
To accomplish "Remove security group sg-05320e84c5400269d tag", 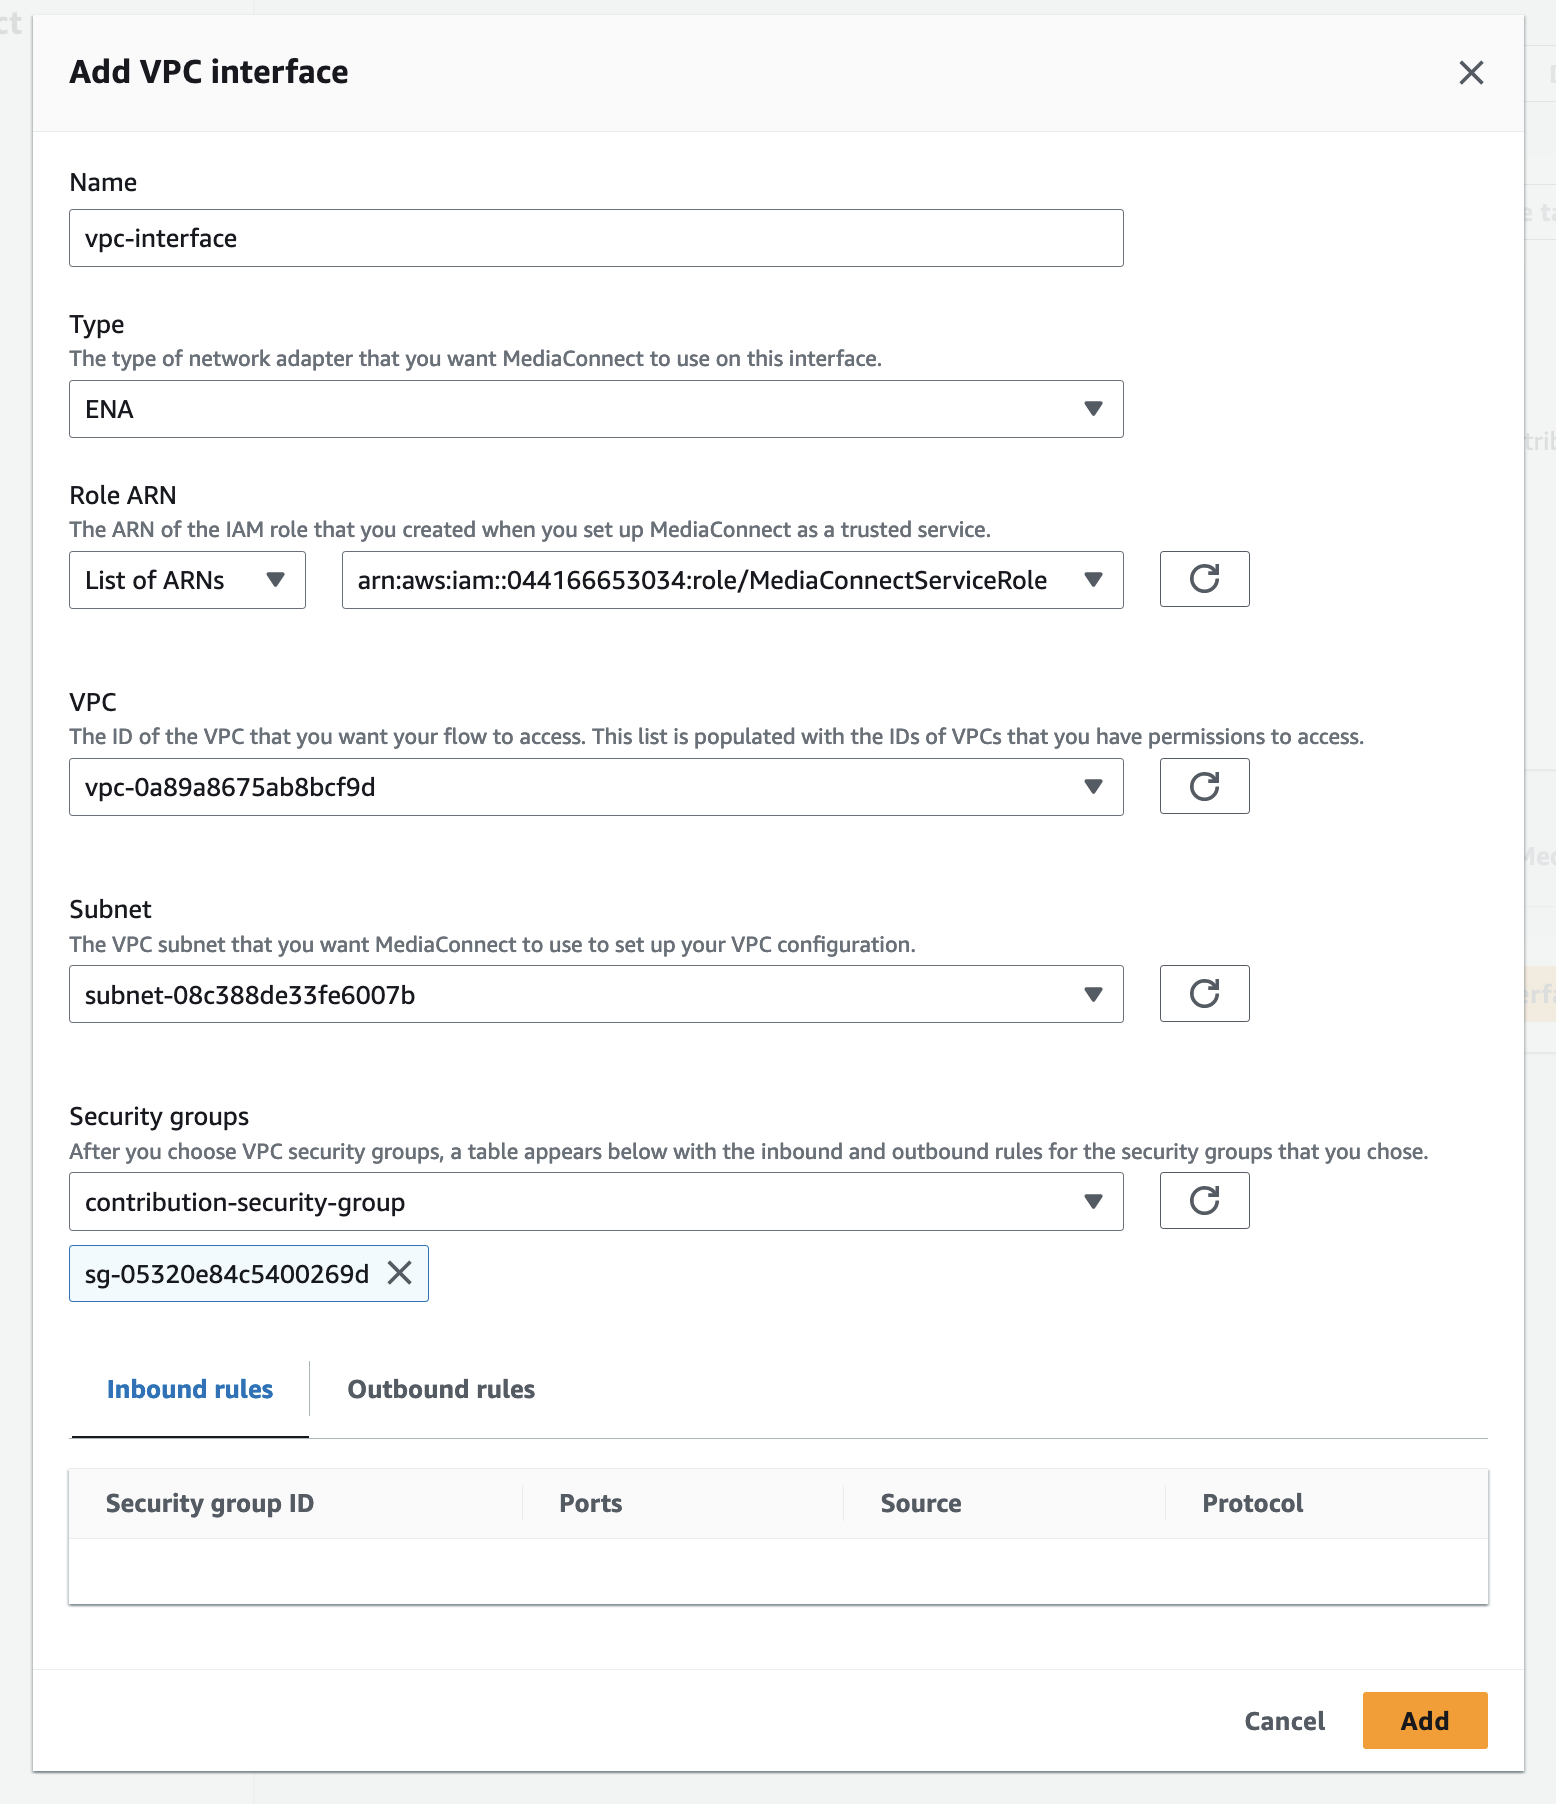I will pyautogui.click(x=400, y=1273).
